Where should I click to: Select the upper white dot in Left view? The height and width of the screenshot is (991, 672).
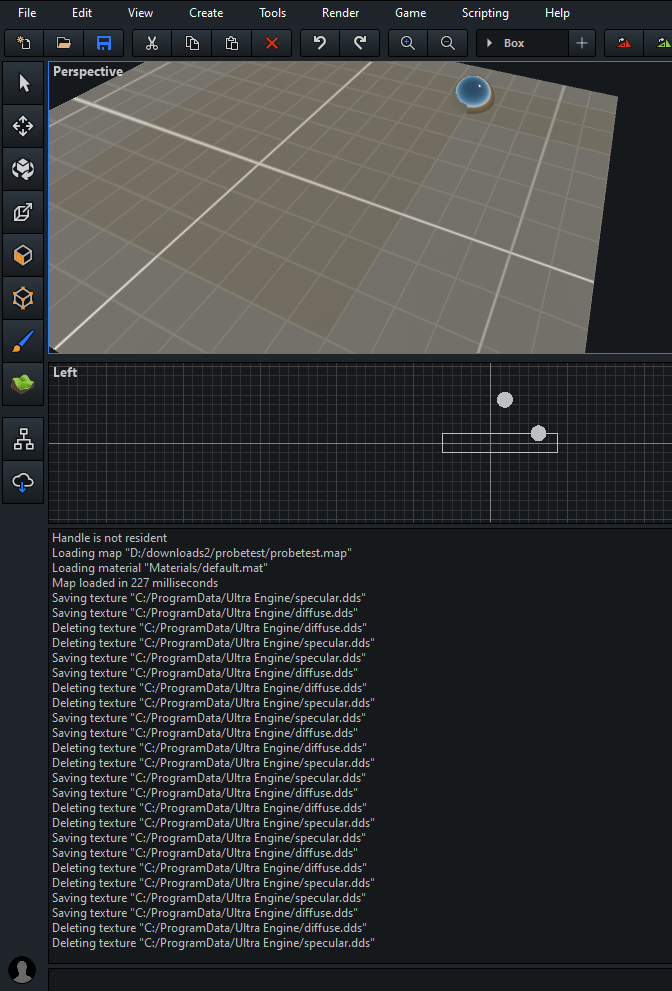click(504, 399)
